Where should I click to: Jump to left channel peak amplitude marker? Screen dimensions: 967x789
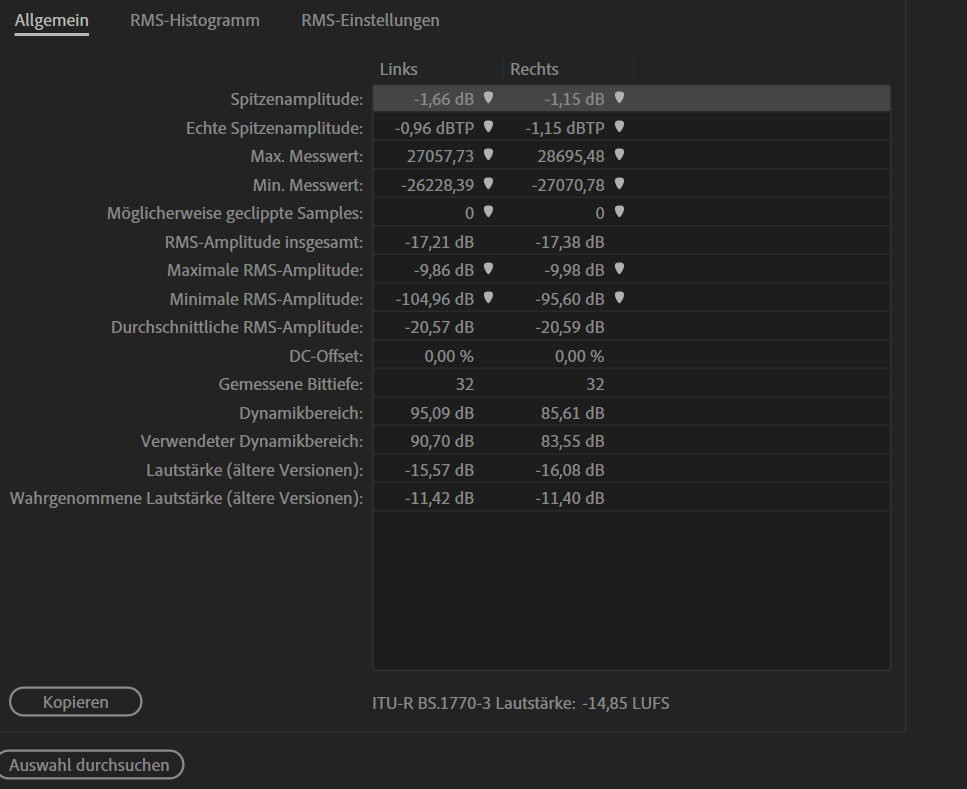(488, 98)
